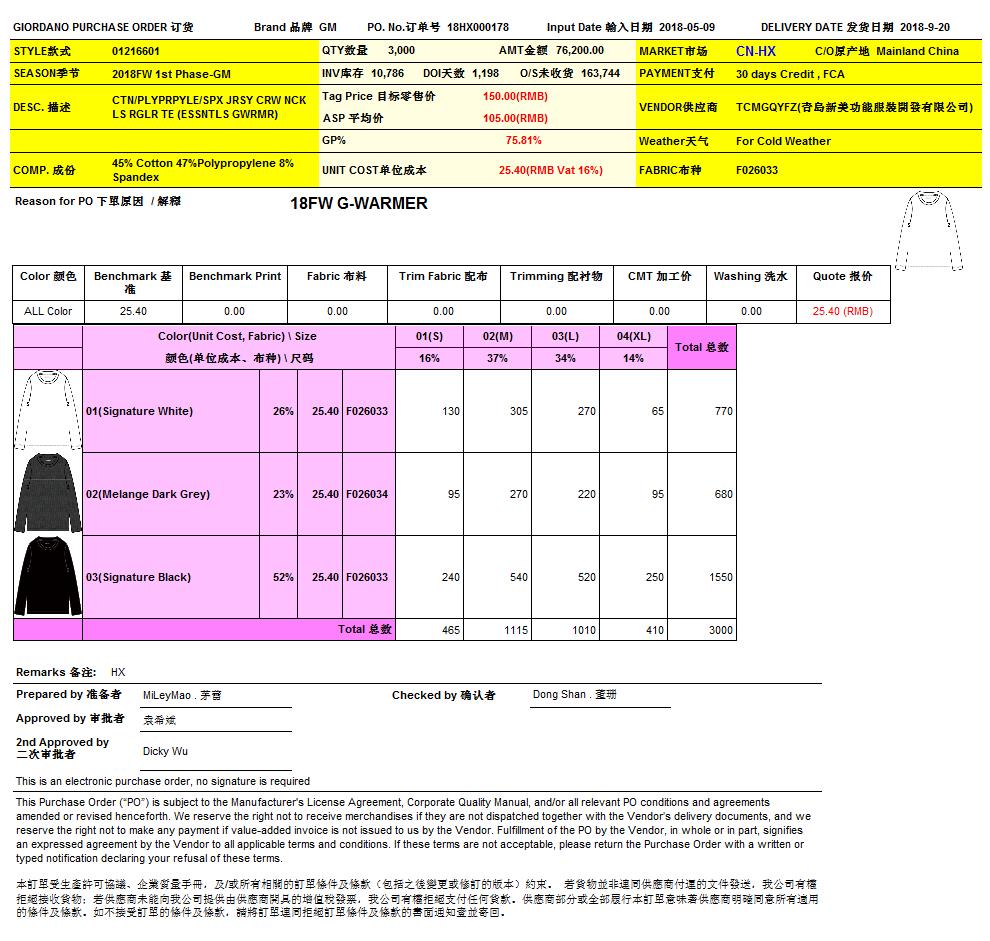Click the blue CN-HX market value
This screenshot has height=941, width=990.
coord(755,51)
